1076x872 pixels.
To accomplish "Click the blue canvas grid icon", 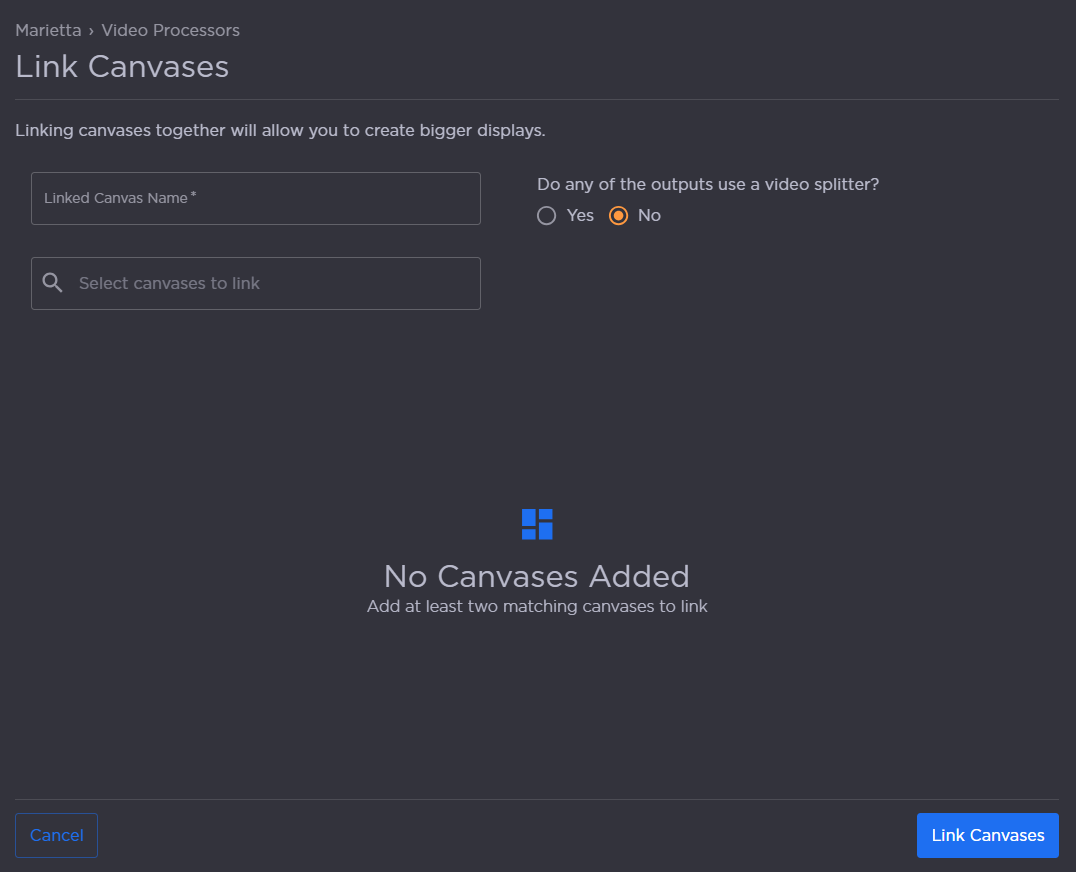I will coord(537,524).
